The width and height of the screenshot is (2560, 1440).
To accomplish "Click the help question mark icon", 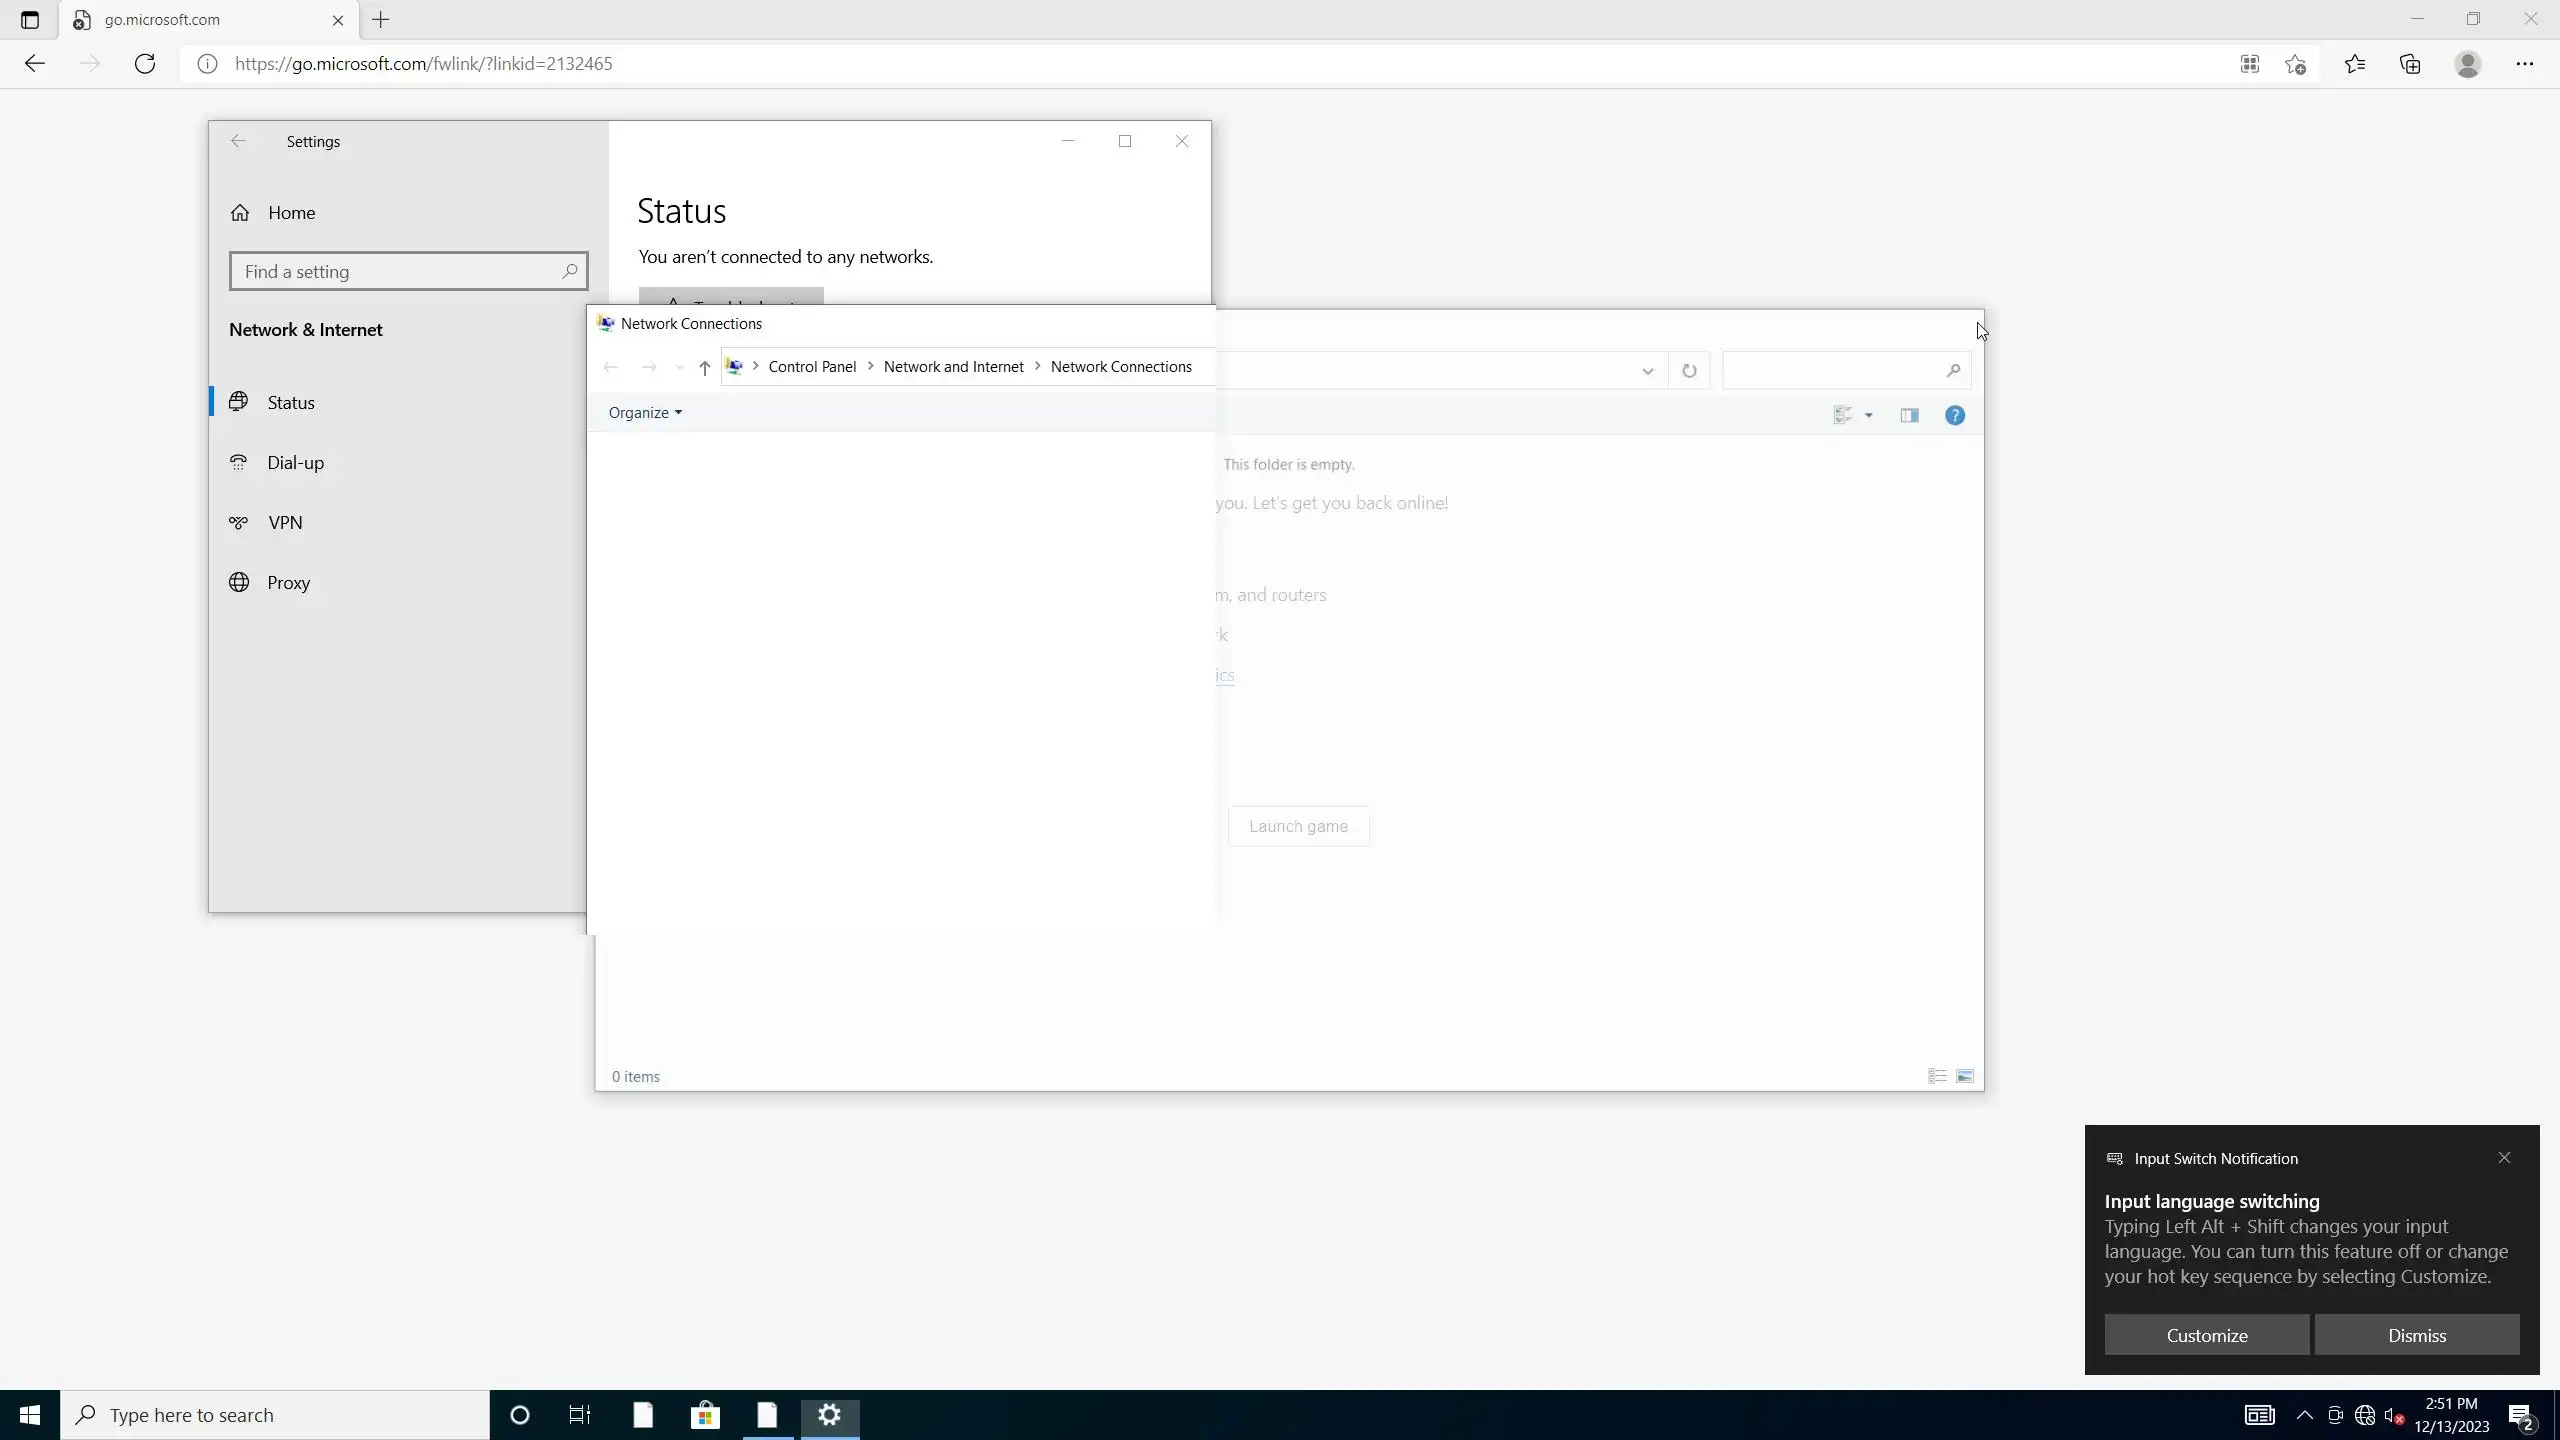I will 1954,415.
